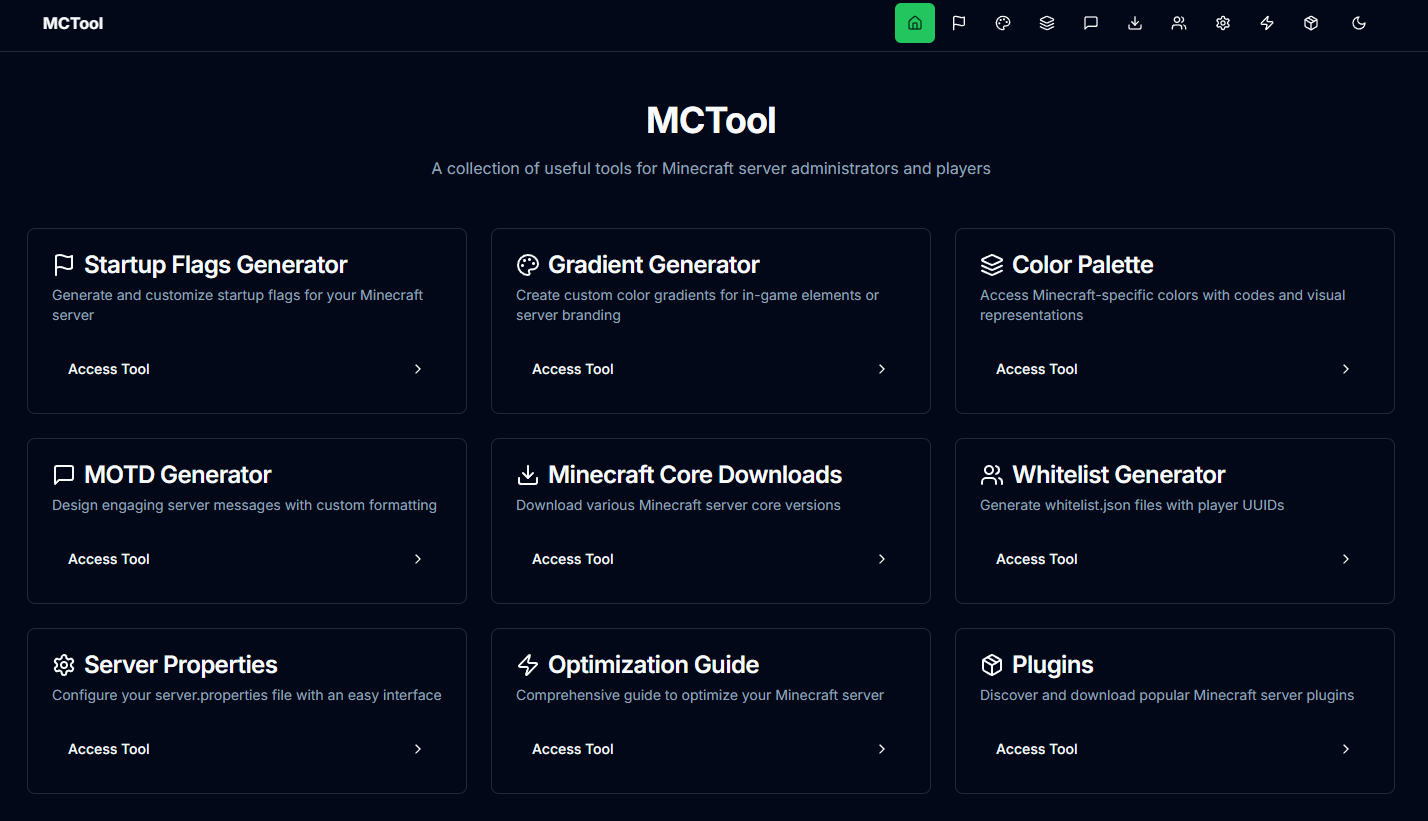Click chevron arrow in Core Downloads card
Viewport: 1428px width, 821px height.
(882, 559)
